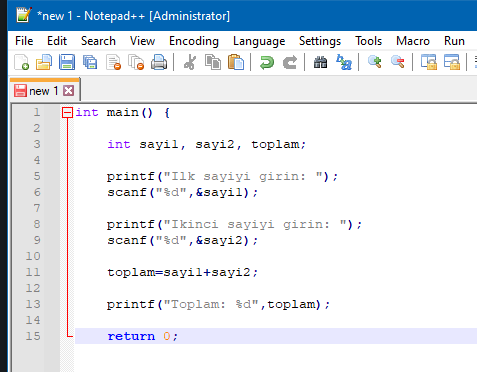Click the "Toplam: %d" string on line 13

click(x=211, y=304)
